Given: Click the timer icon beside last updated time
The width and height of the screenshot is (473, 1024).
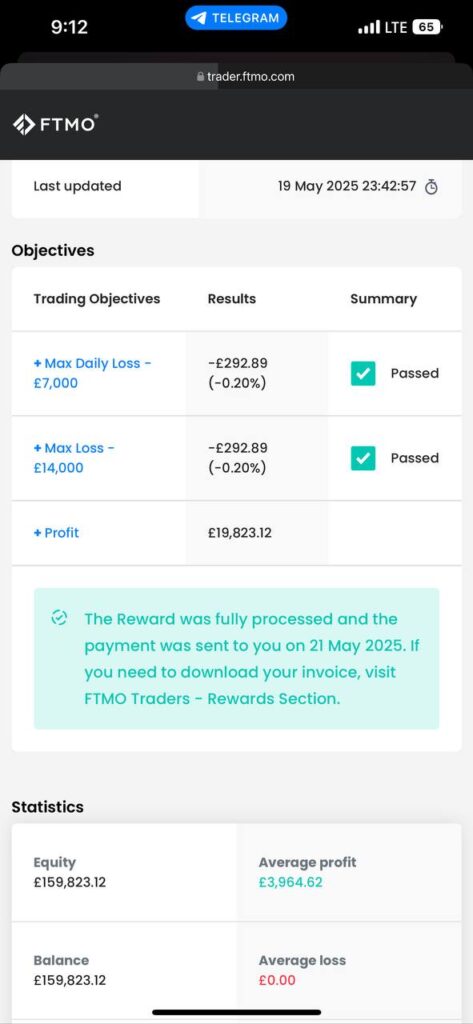Looking at the screenshot, I should pos(431,187).
